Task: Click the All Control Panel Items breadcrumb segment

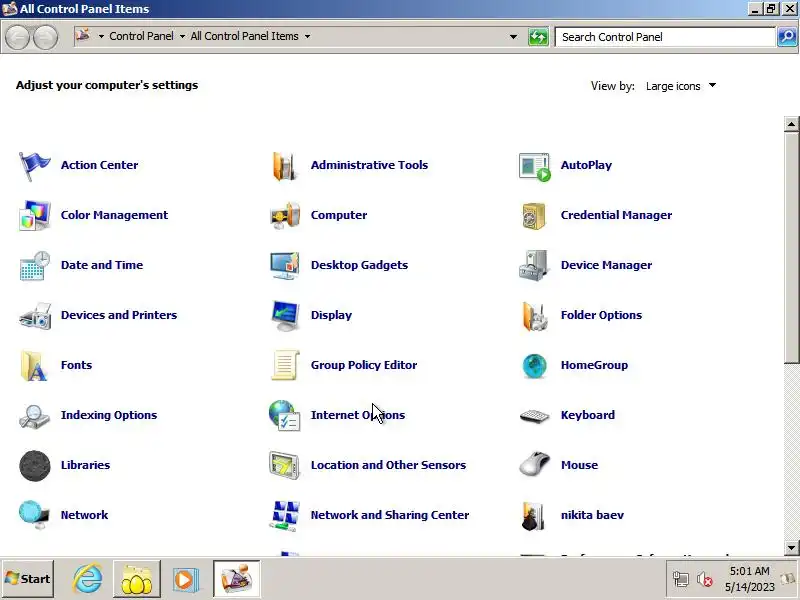Action: pos(244,36)
